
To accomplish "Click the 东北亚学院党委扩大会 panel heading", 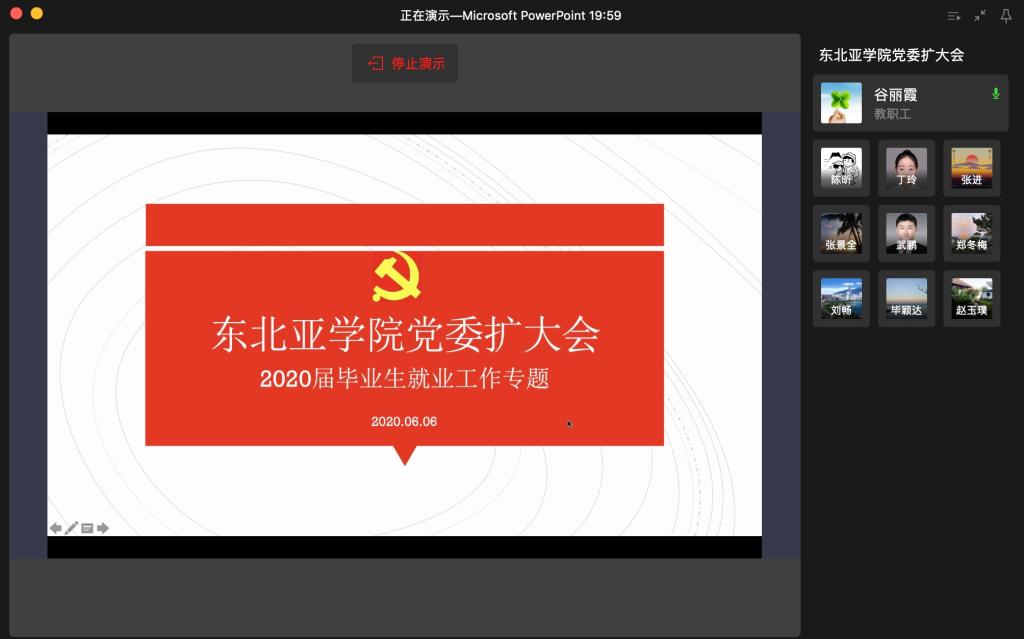I will [x=891, y=55].
